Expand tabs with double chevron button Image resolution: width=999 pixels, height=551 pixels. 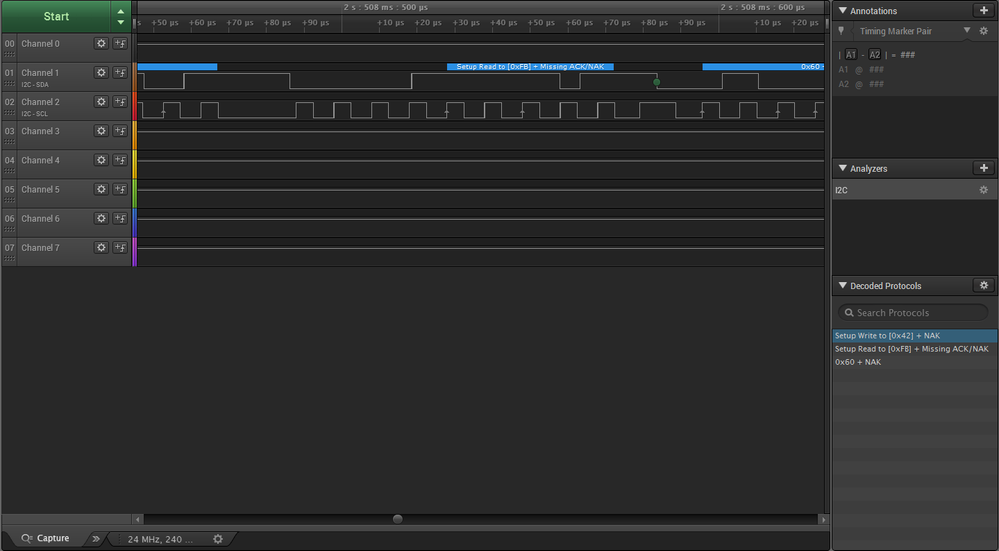point(96,539)
